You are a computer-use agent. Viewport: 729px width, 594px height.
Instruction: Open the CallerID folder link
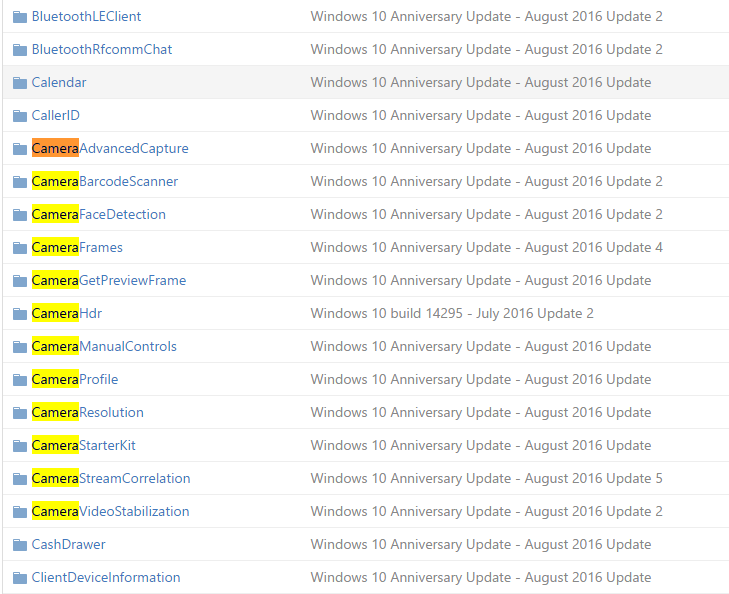(56, 116)
